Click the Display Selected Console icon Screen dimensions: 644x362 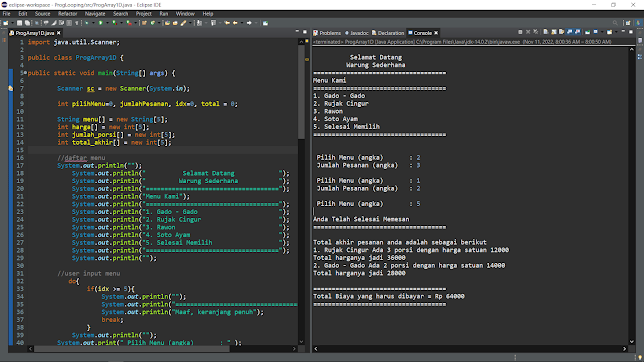click(x=596, y=32)
